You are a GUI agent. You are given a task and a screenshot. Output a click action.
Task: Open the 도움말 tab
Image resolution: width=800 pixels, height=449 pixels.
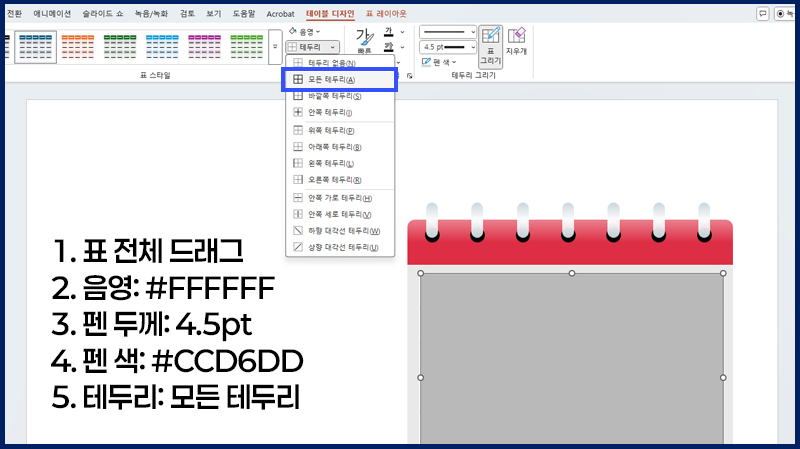(244, 14)
